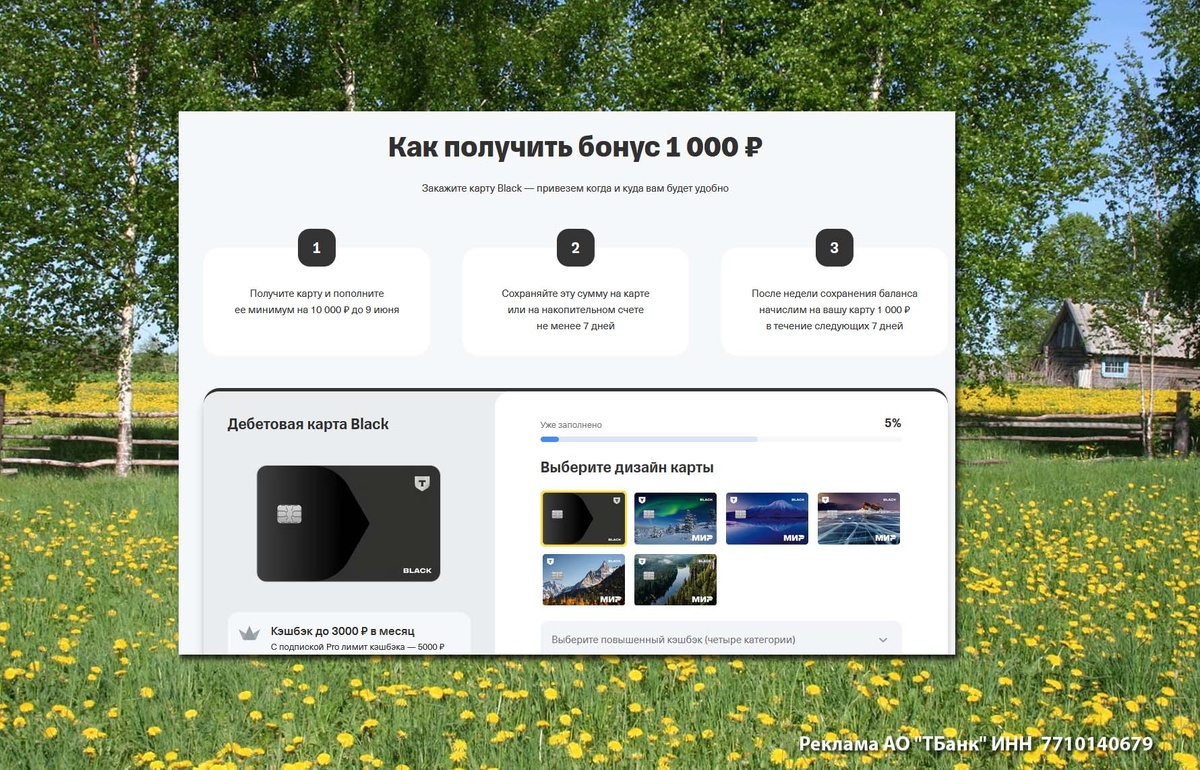Click the crown icon beside cashback info

click(250, 634)
